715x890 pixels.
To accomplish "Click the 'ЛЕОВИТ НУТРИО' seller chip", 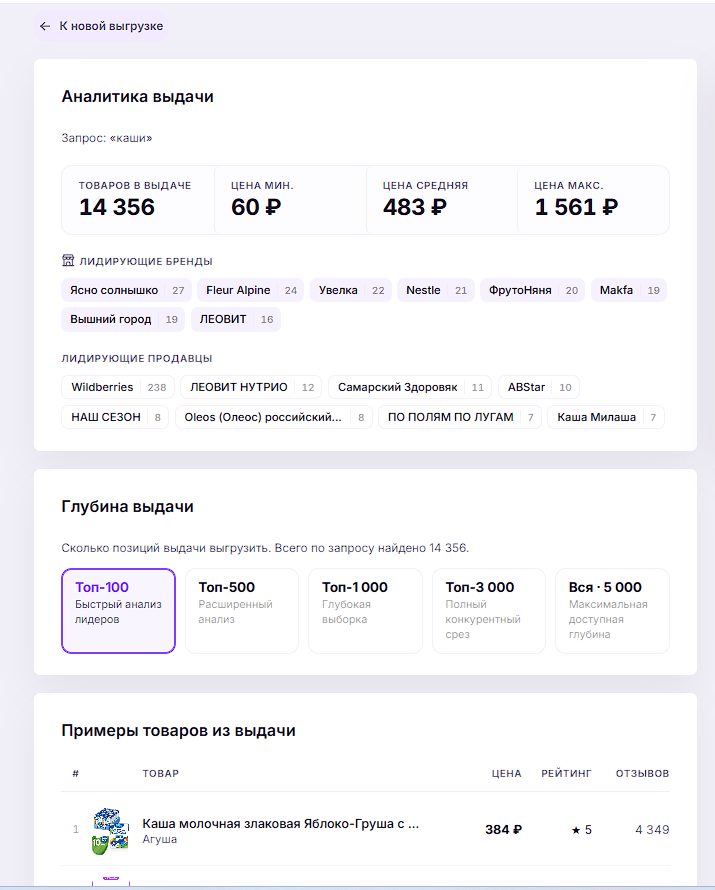I will pos(251,387).
